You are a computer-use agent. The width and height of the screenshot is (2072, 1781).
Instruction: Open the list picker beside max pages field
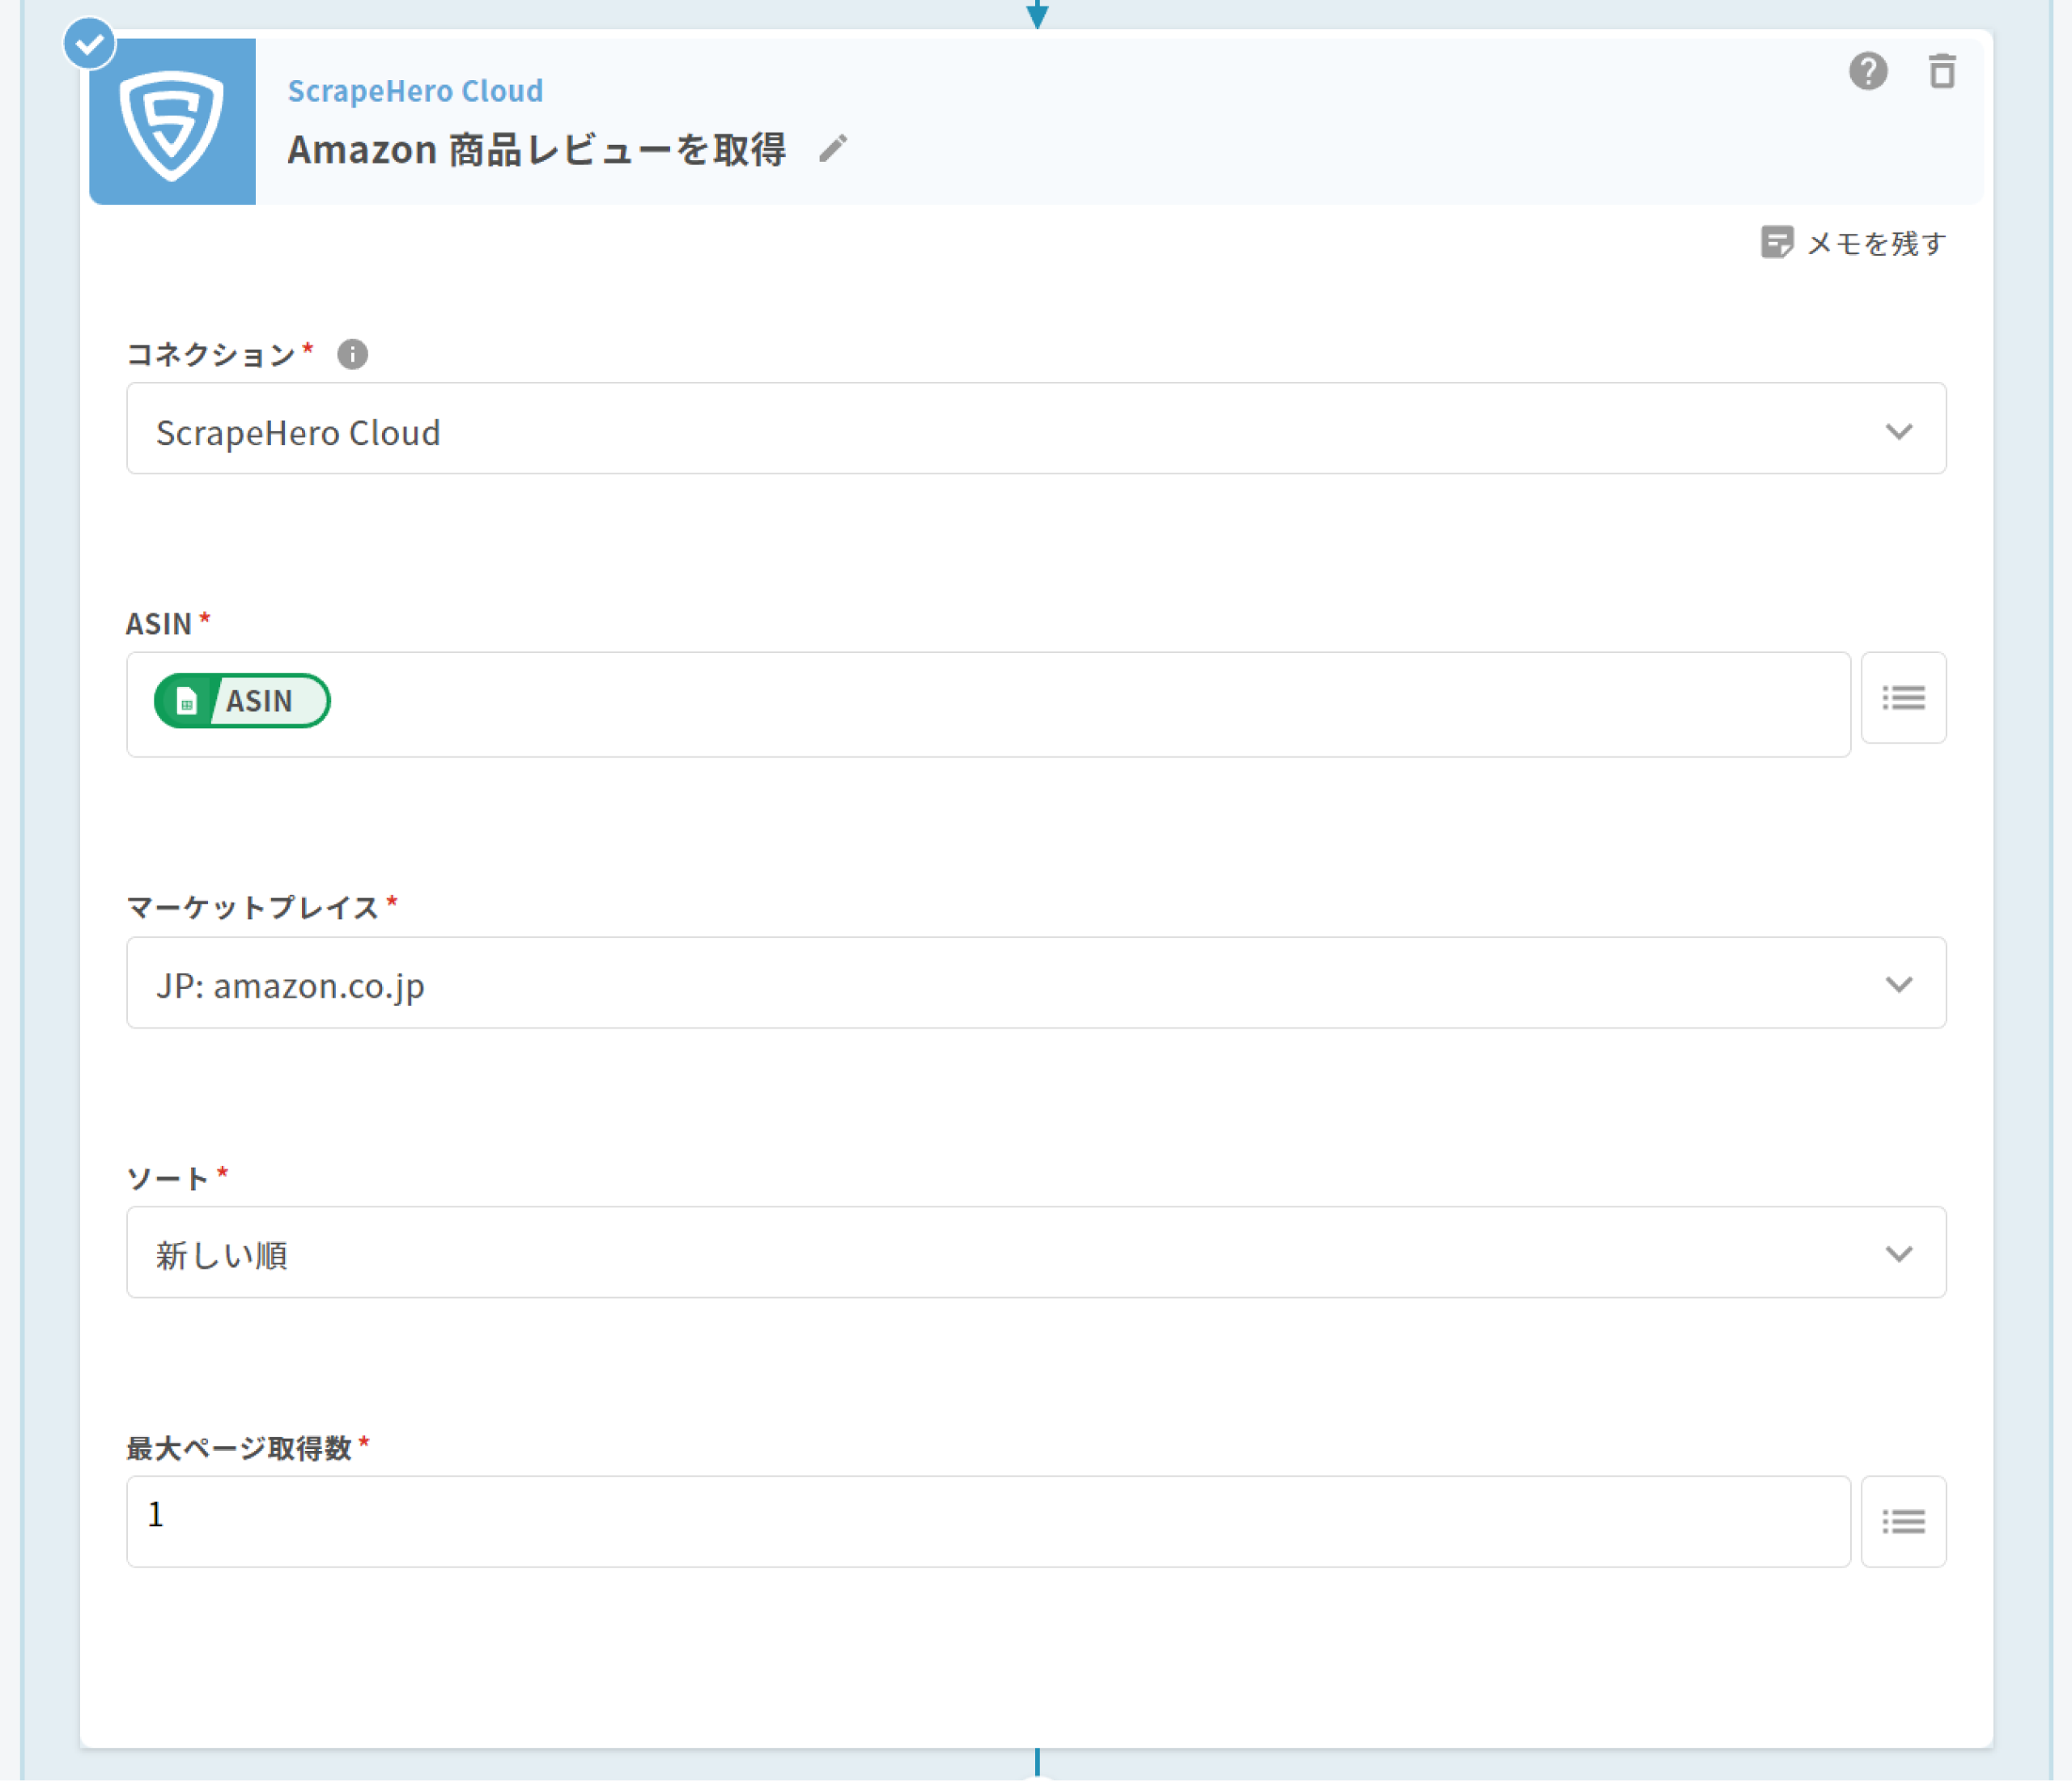[1902, 1521]
